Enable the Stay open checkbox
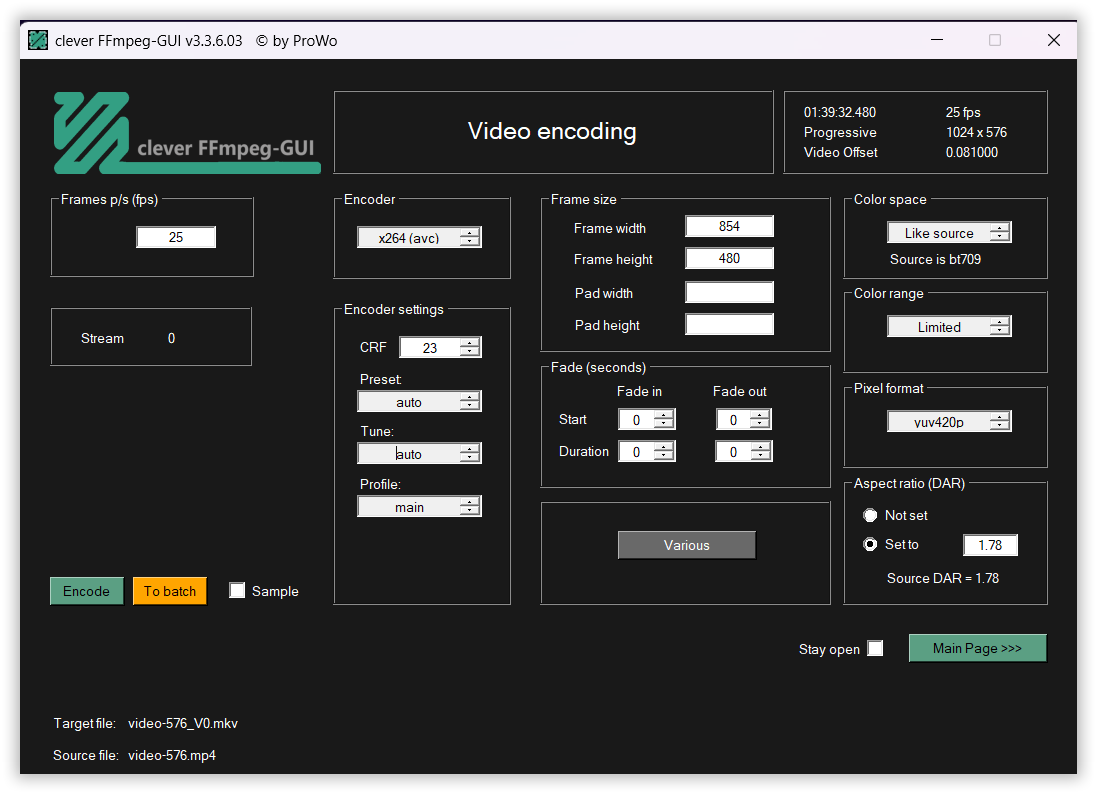The height and width of the screenshot is (794, 1097). tap(875, 648)
